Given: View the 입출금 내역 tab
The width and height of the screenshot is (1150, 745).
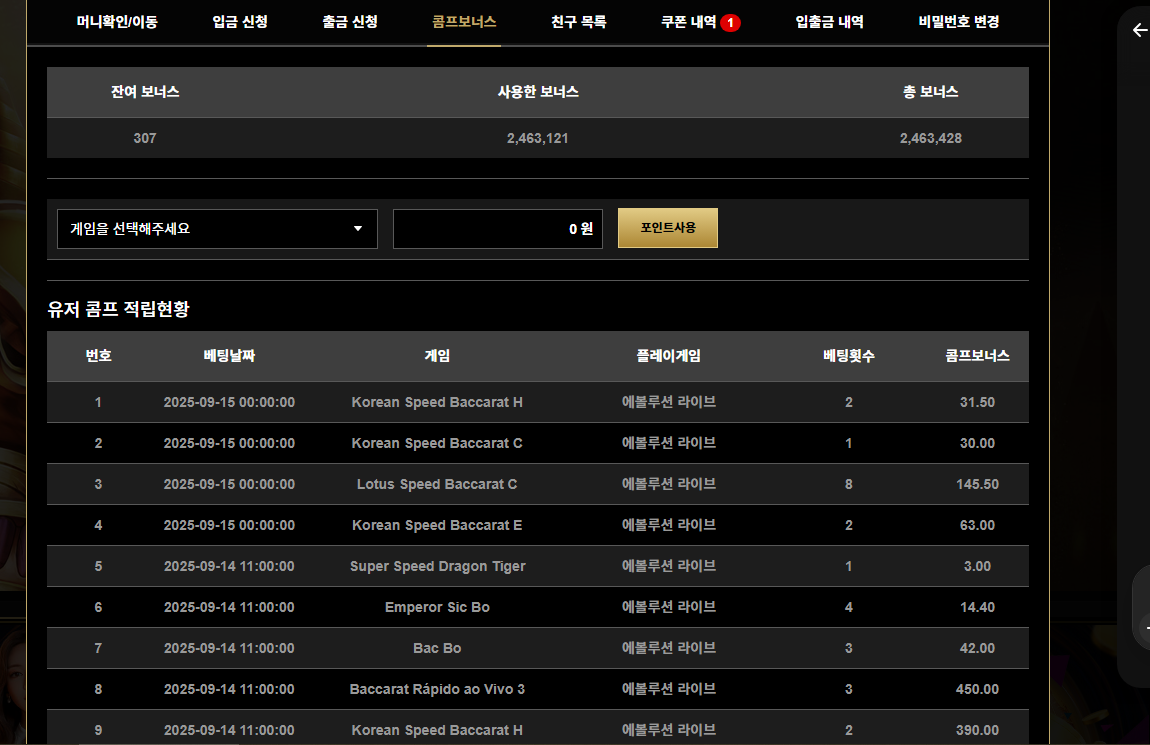Looking at the screenshot, I should click(x=829, y=22).
